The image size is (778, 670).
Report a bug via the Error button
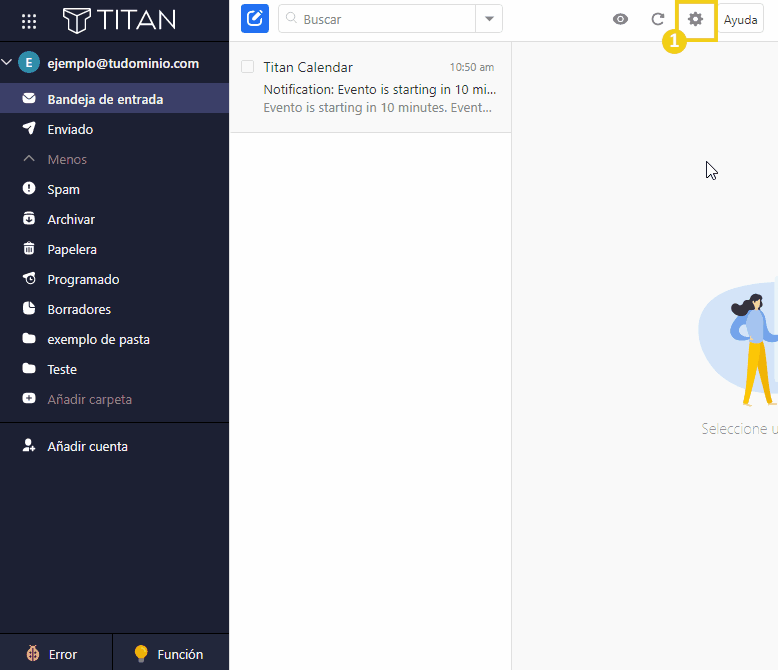click(x=56, y=654)
